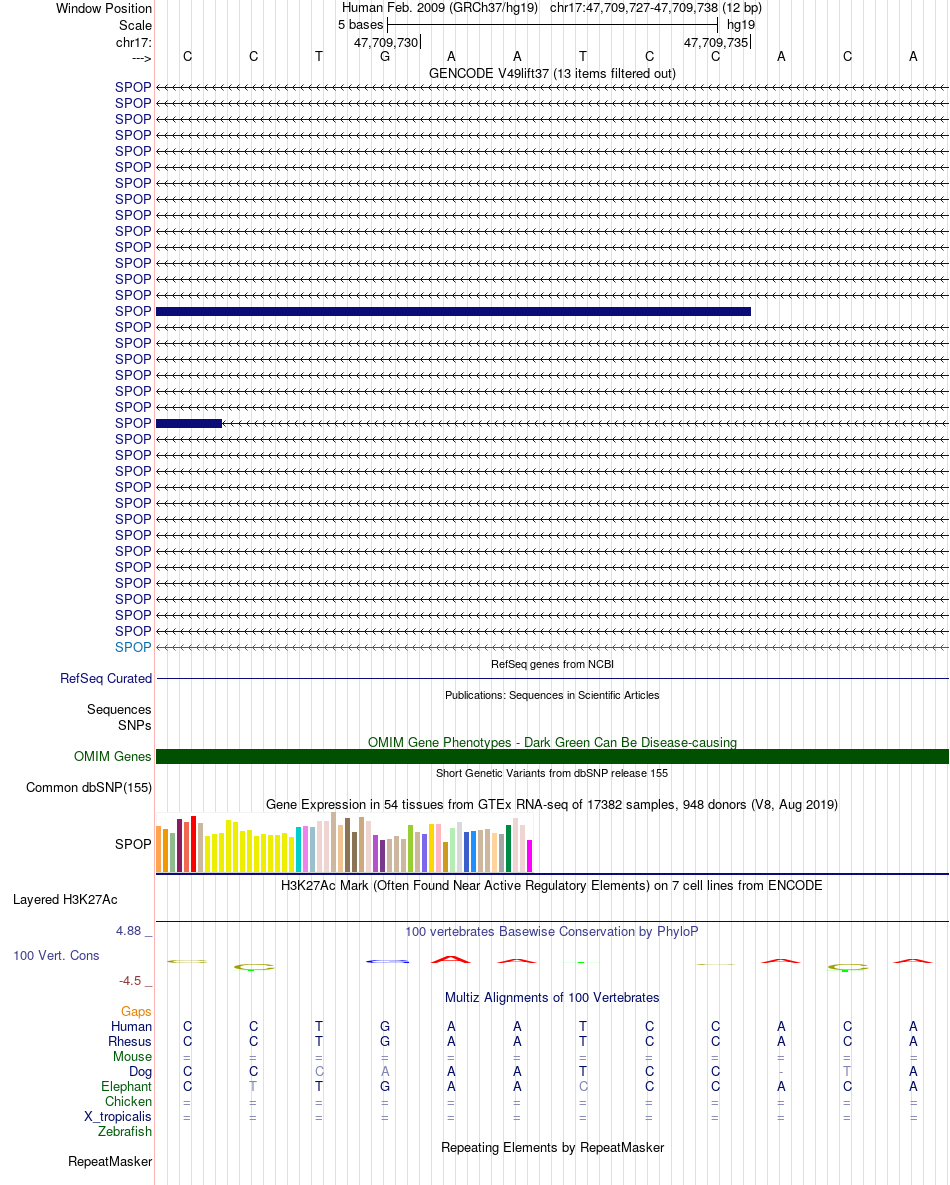950x1185 pixels.
Task: Click the hg19 assembly label near the scale
Action: (741, 24)
